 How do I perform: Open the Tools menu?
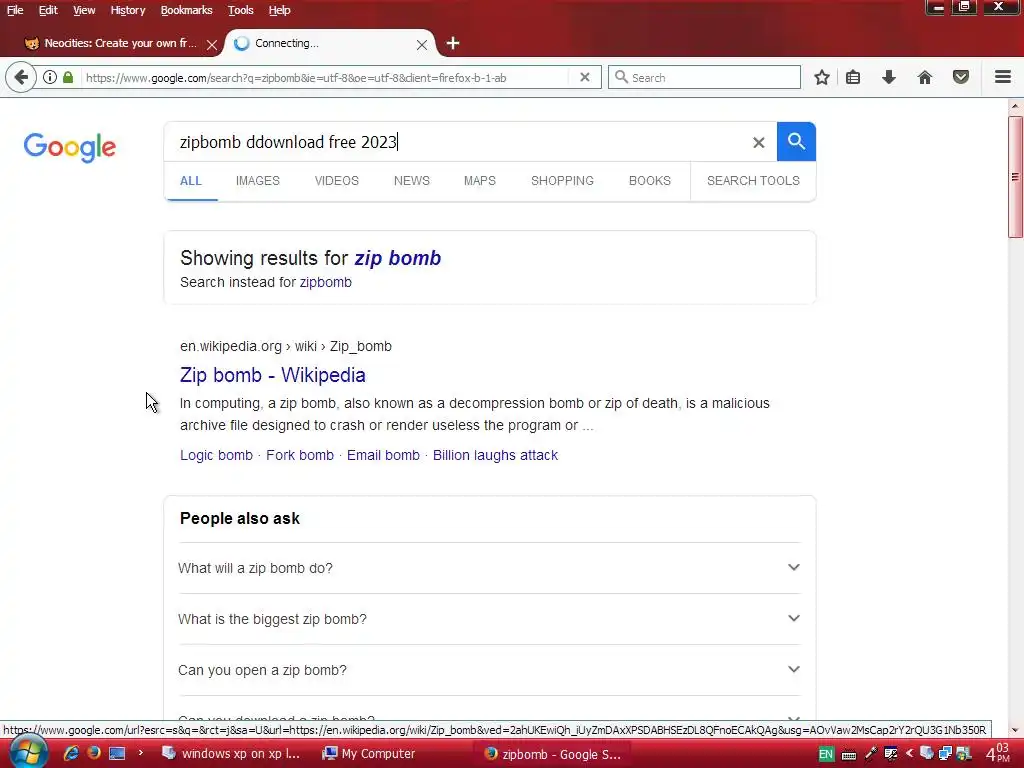(240, 10)
